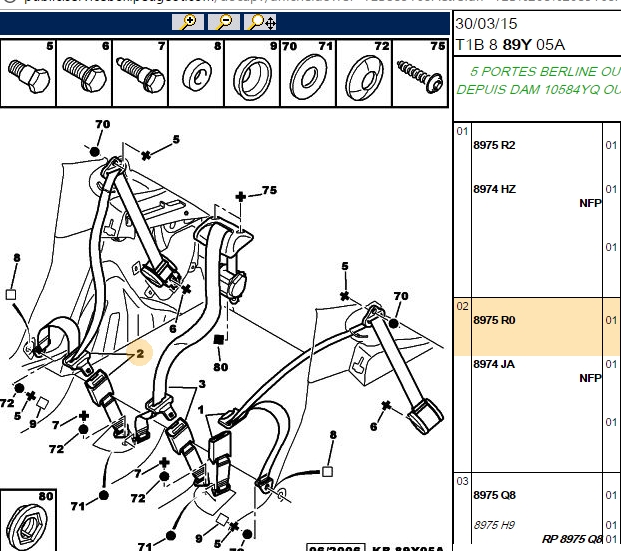Image resolution: width=621 pixels, height=551 pixels.
Task: Click callout 3 on center belt
Action: pos(202,384)
